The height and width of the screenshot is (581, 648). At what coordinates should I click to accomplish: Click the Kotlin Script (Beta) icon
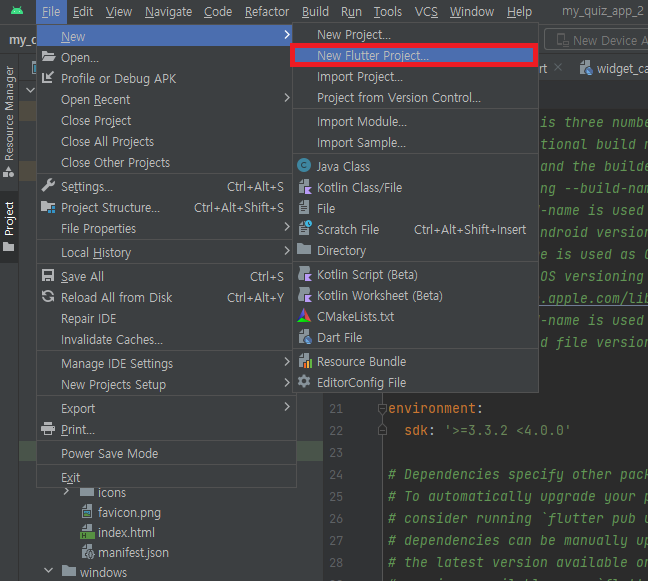click(x=305, y=274)
